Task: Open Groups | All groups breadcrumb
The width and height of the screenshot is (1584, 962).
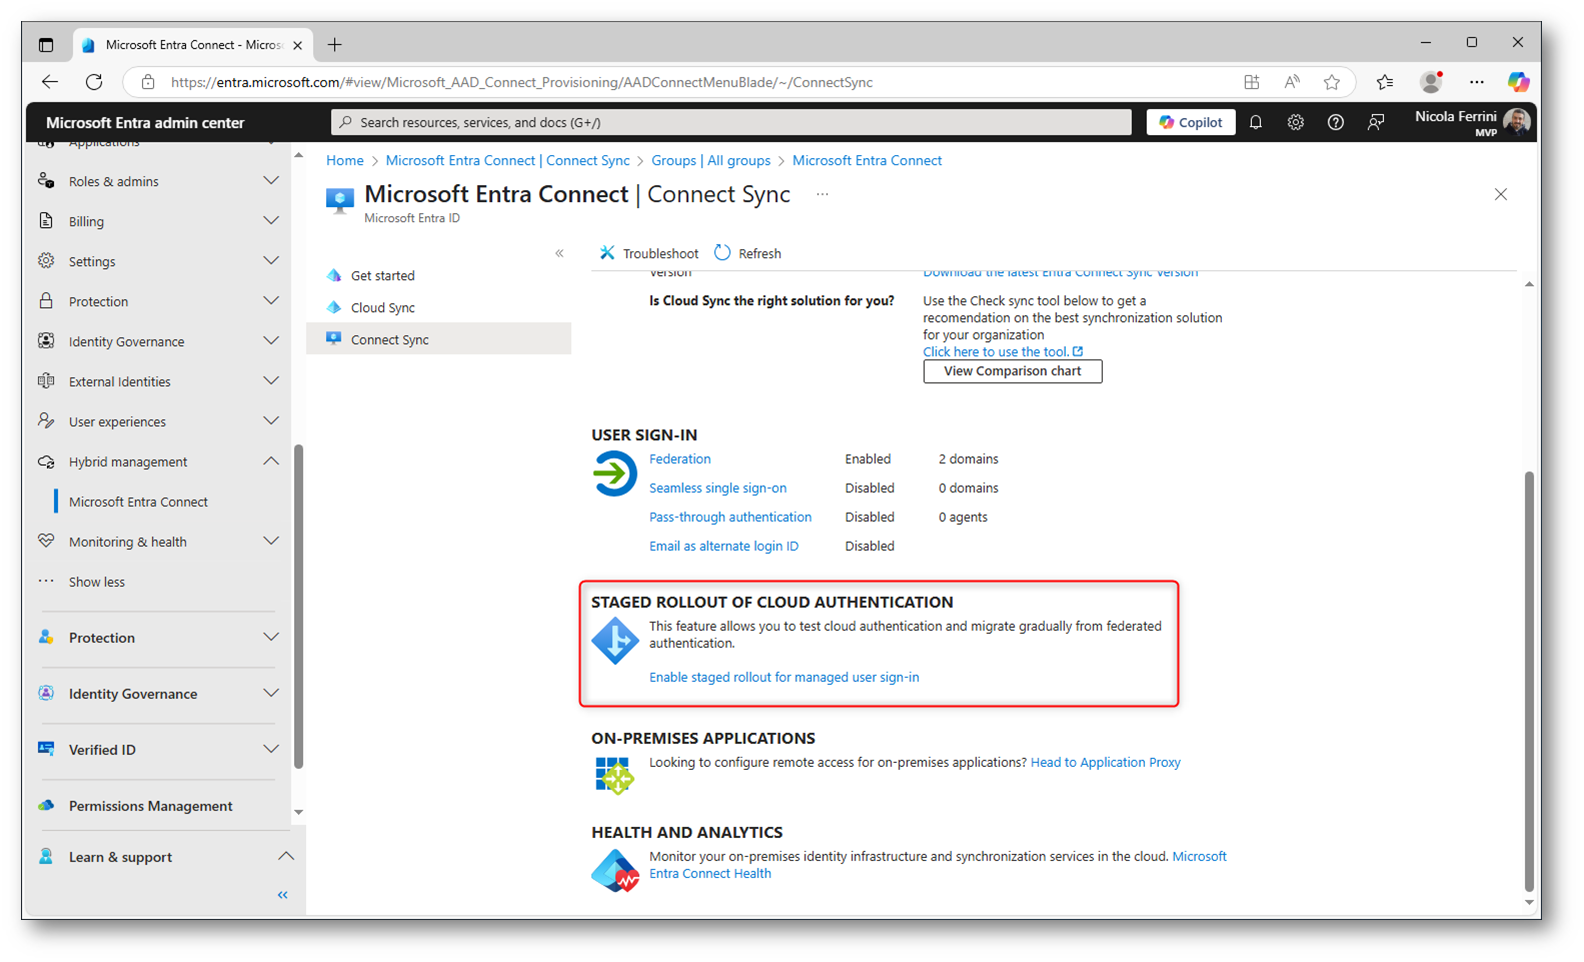Action: point(711,160)
